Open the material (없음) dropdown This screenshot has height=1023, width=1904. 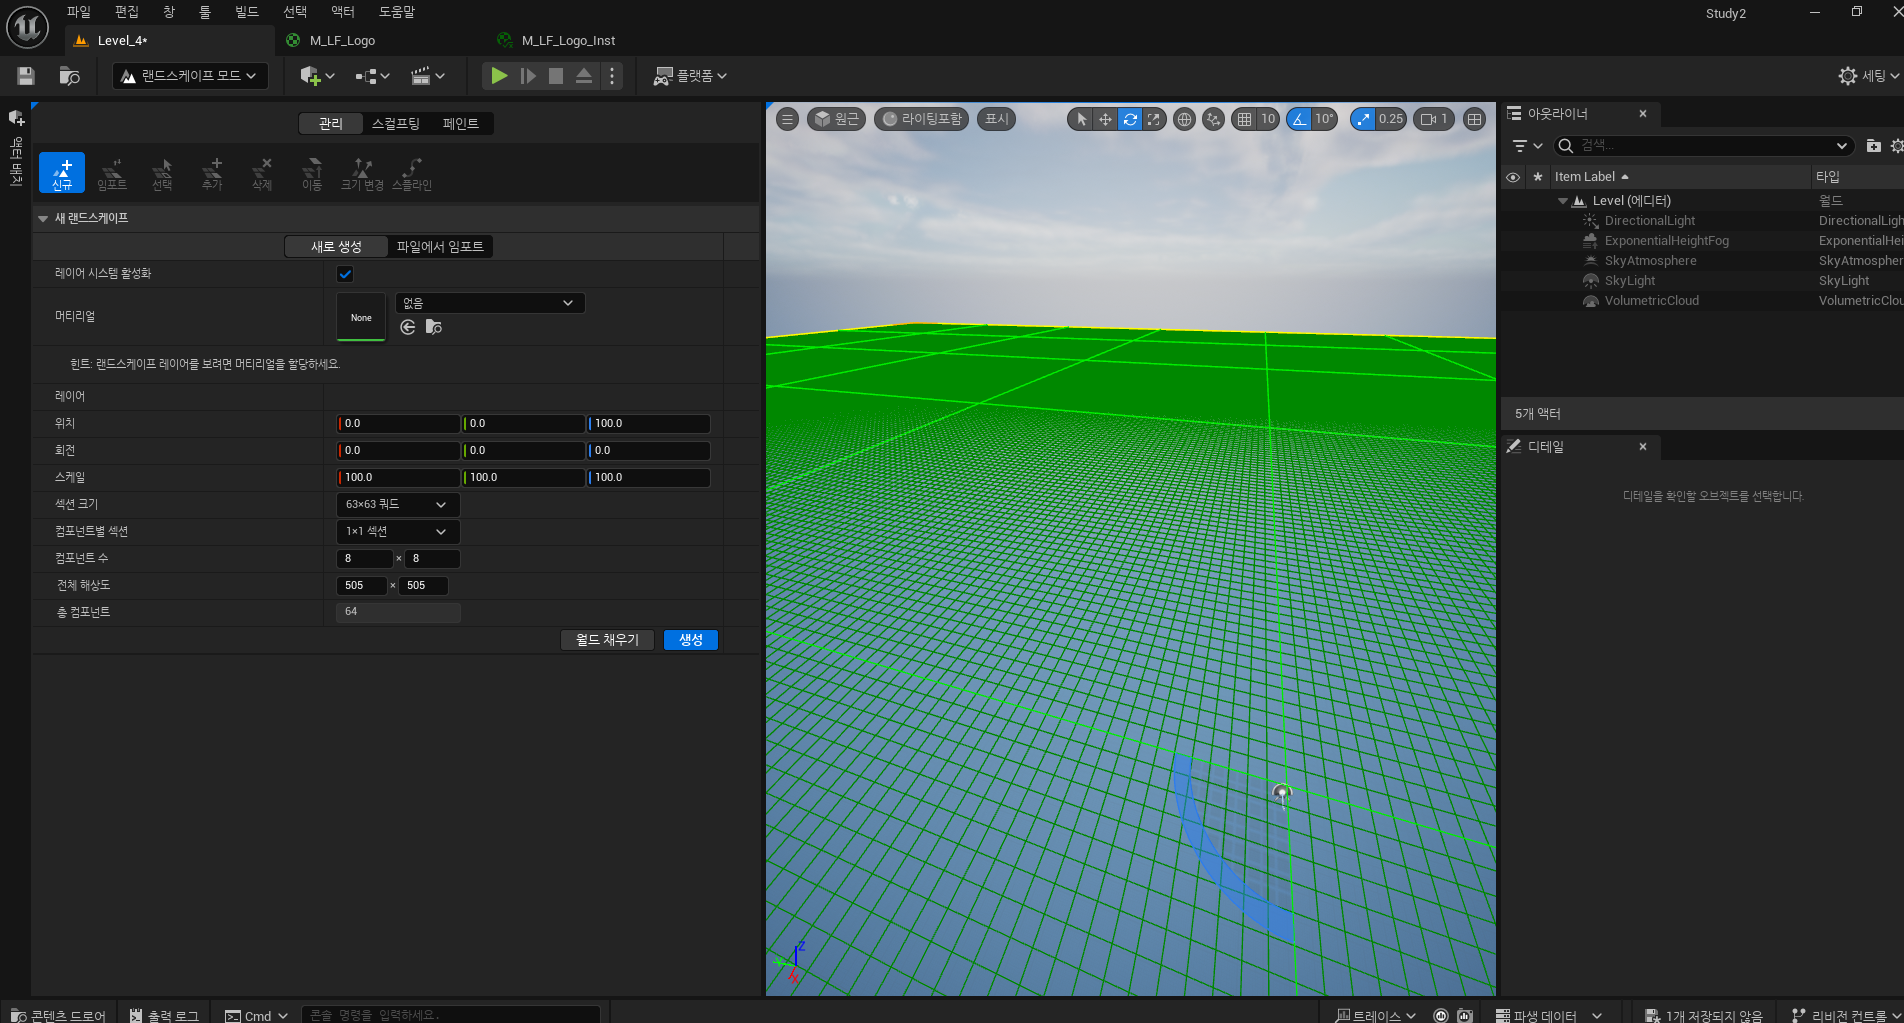tap(490, 303)
